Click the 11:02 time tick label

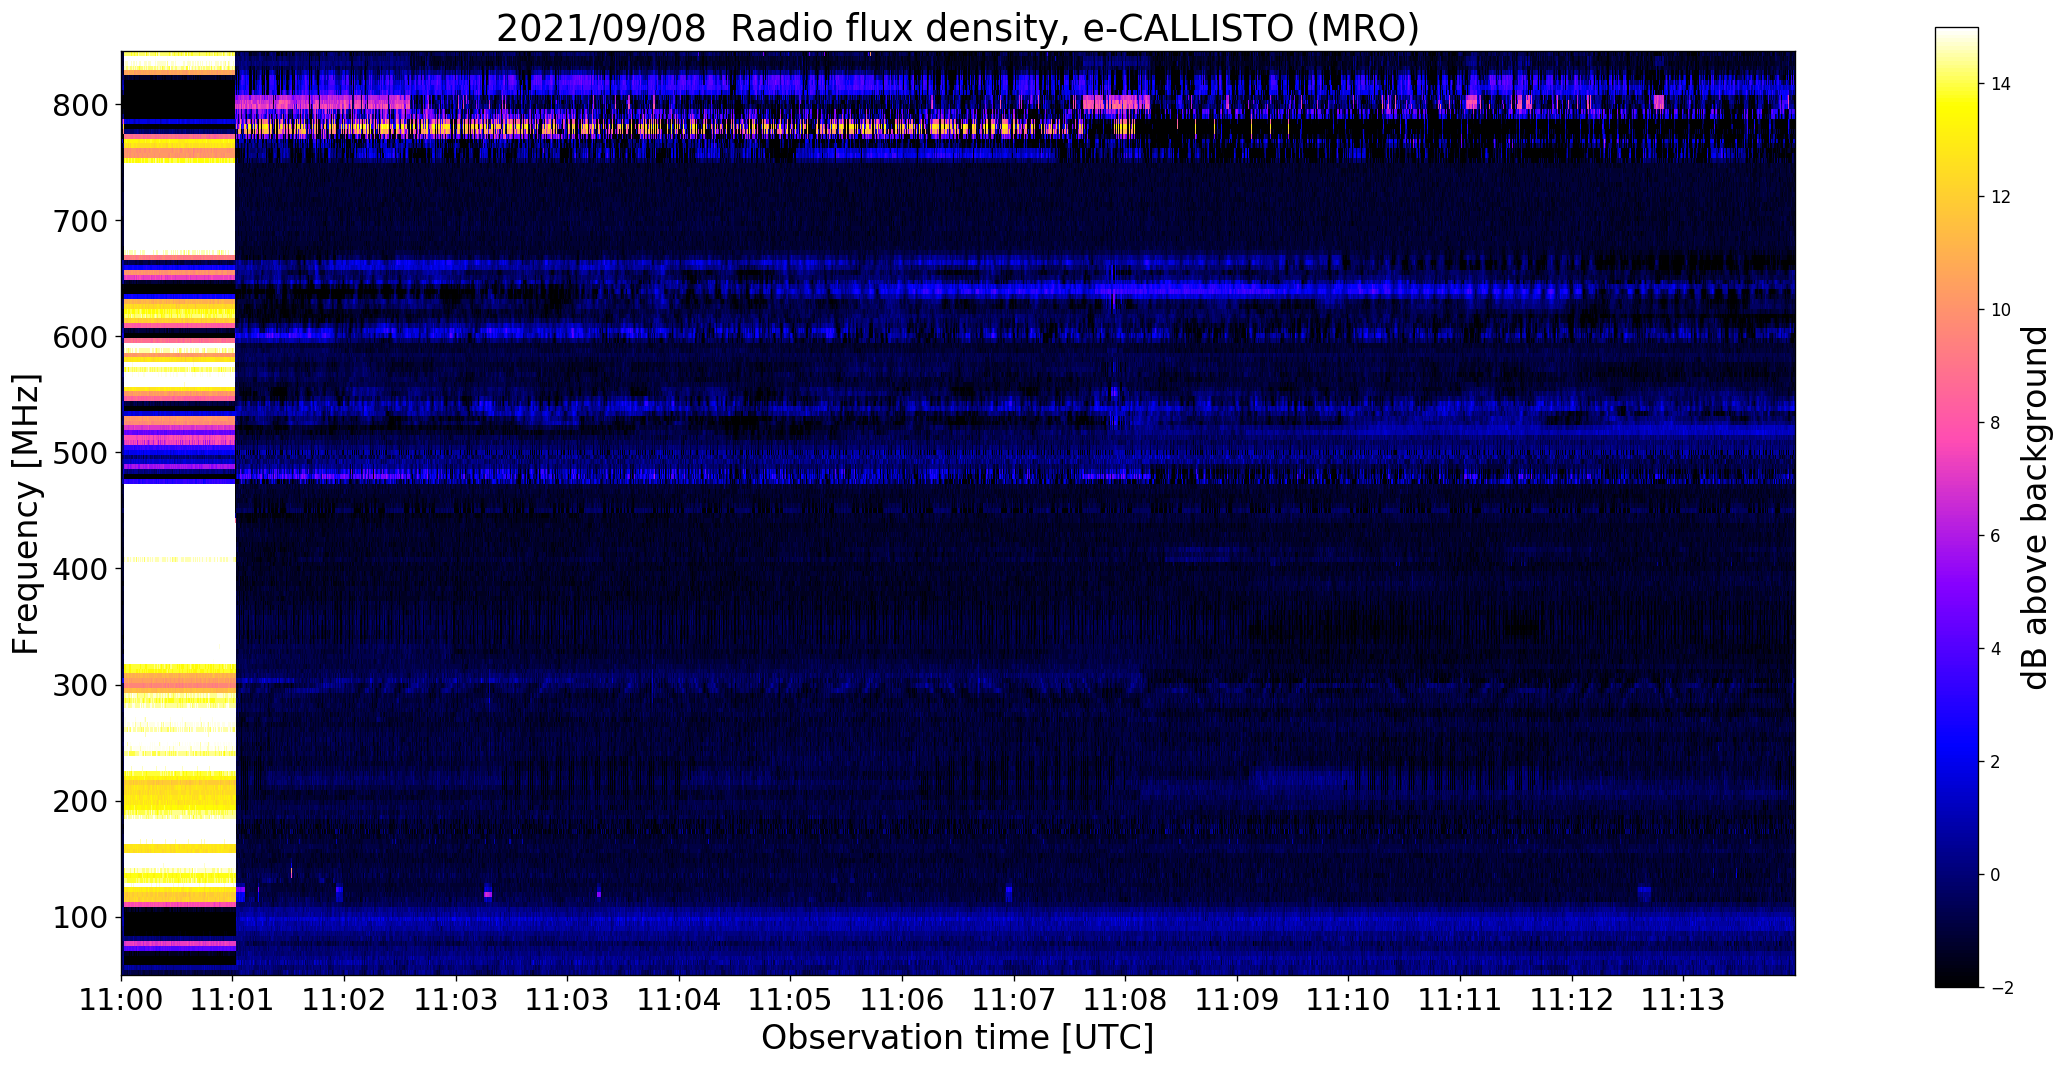tap(345, 999)
